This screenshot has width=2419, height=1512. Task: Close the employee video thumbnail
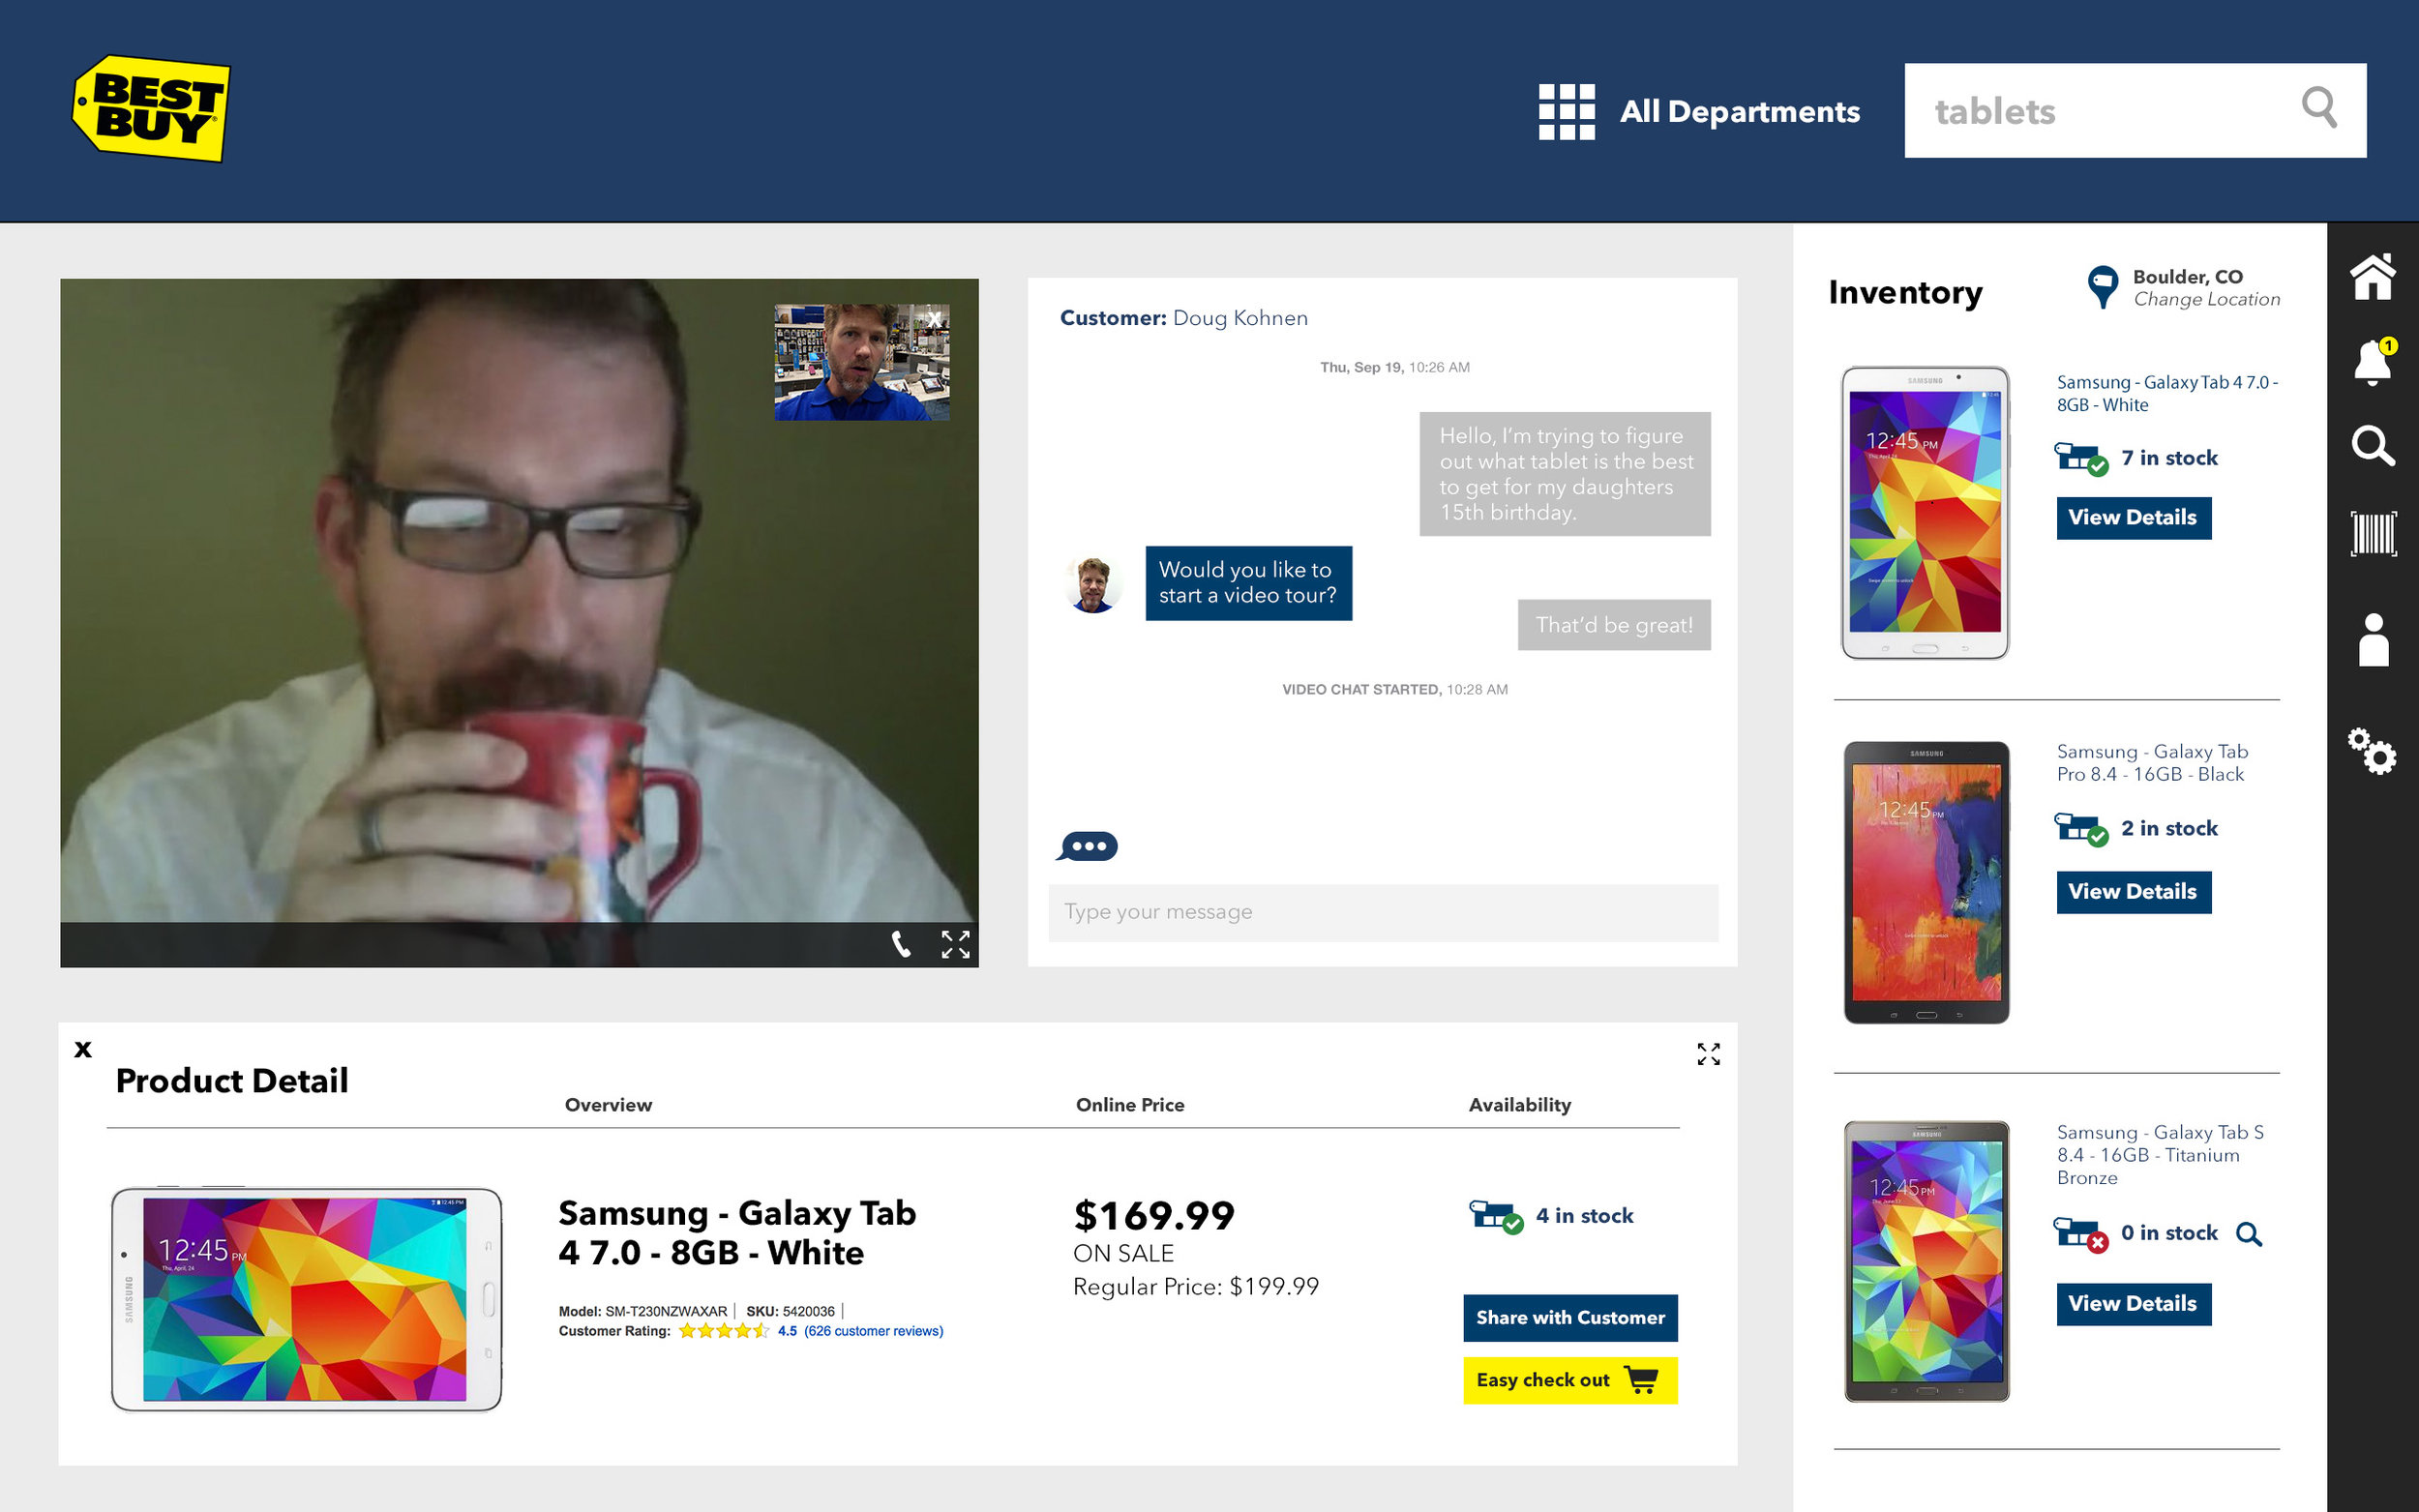click(934, 319)
